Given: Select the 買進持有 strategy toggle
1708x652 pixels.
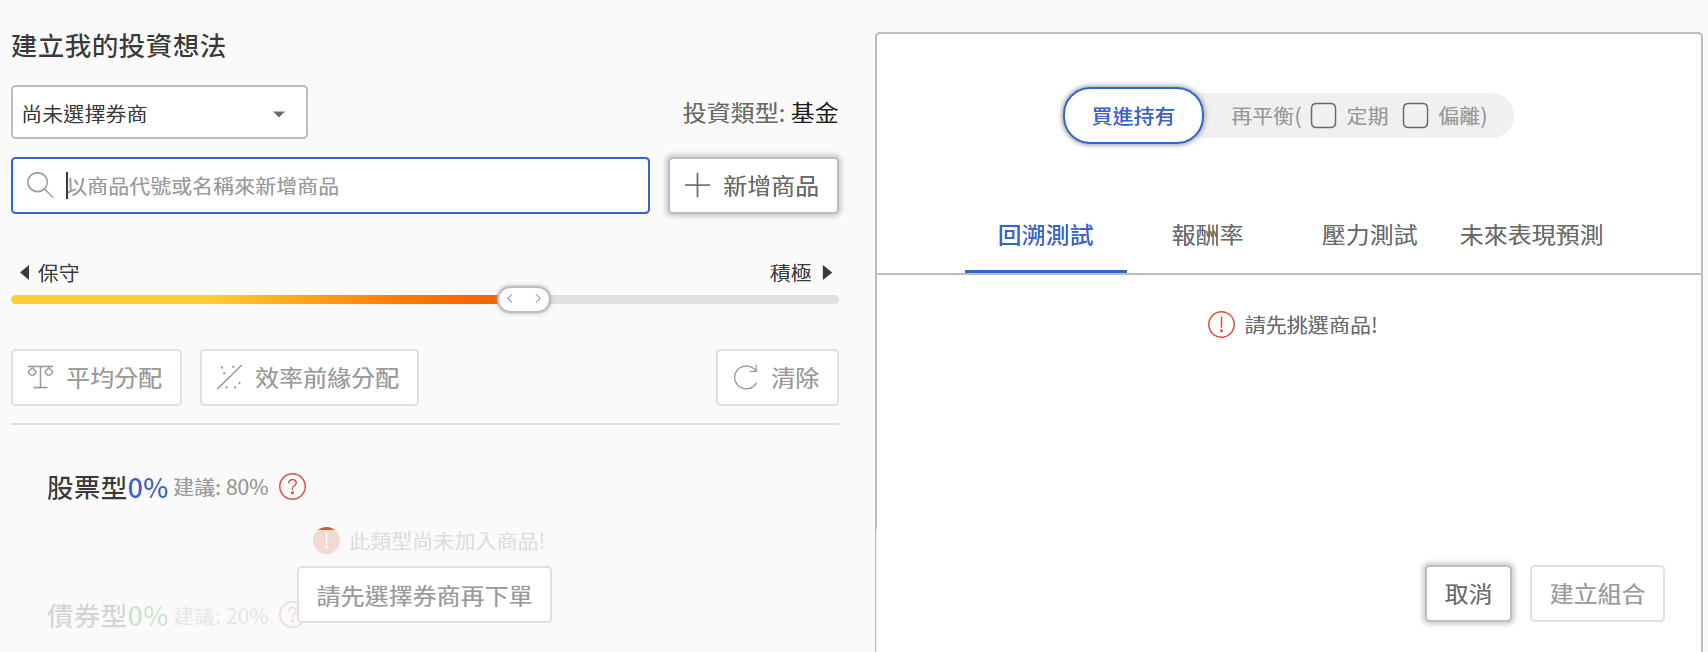Looking at the screenshot, I should [x=1133, y=116].
